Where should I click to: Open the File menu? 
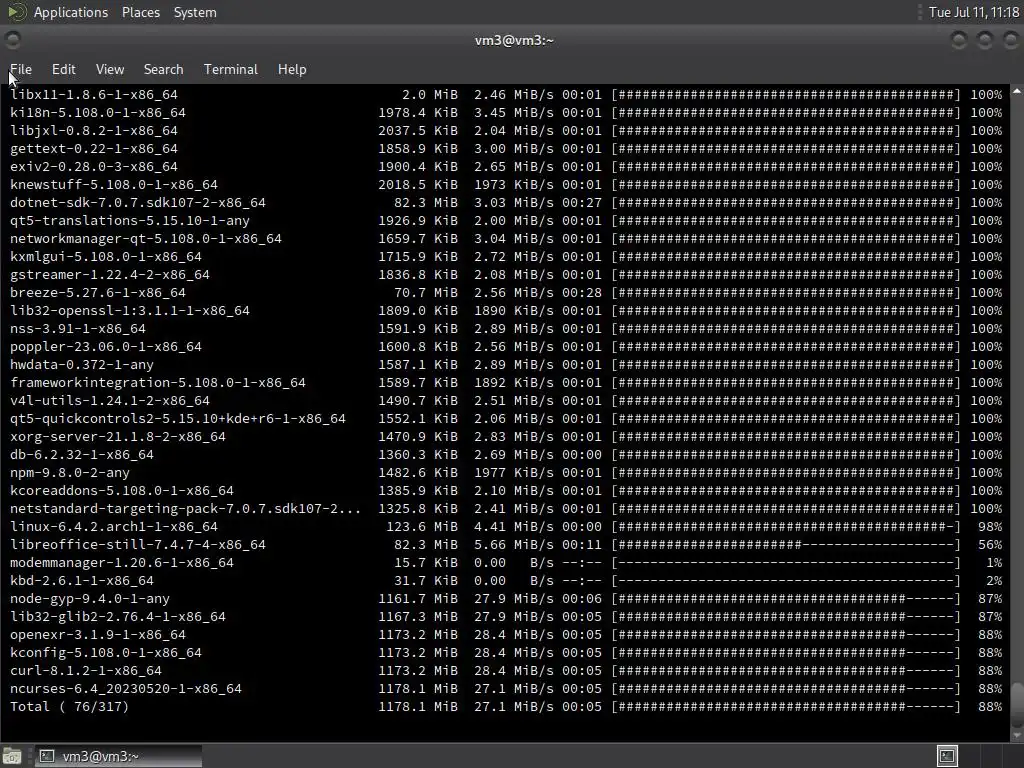[x=21, y=69]
